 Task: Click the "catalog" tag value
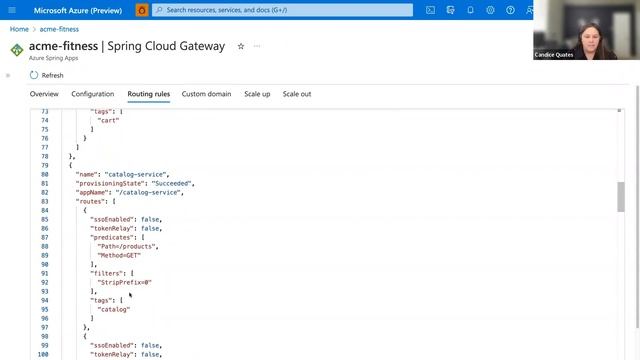(x=114, y=309)
